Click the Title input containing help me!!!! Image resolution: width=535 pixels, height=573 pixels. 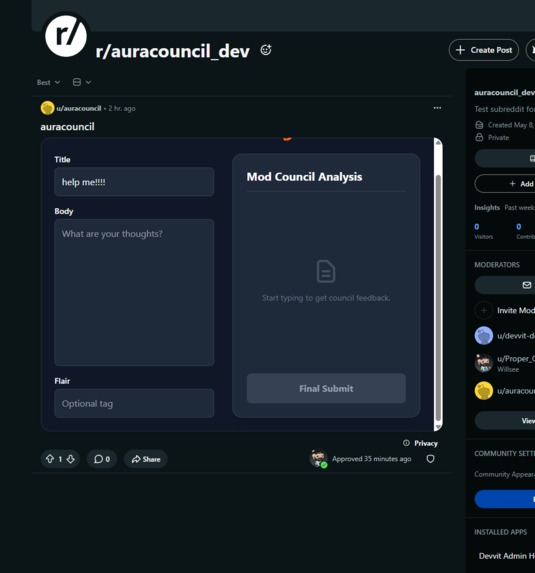coord(134,182)
